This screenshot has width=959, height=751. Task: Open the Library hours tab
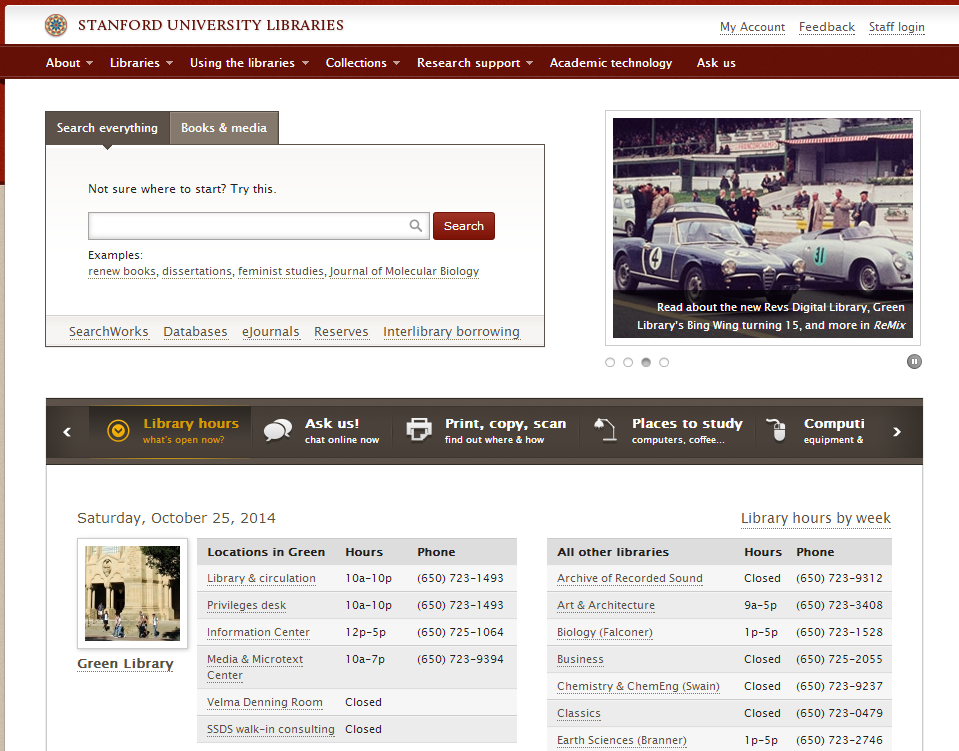click(170, 431)
